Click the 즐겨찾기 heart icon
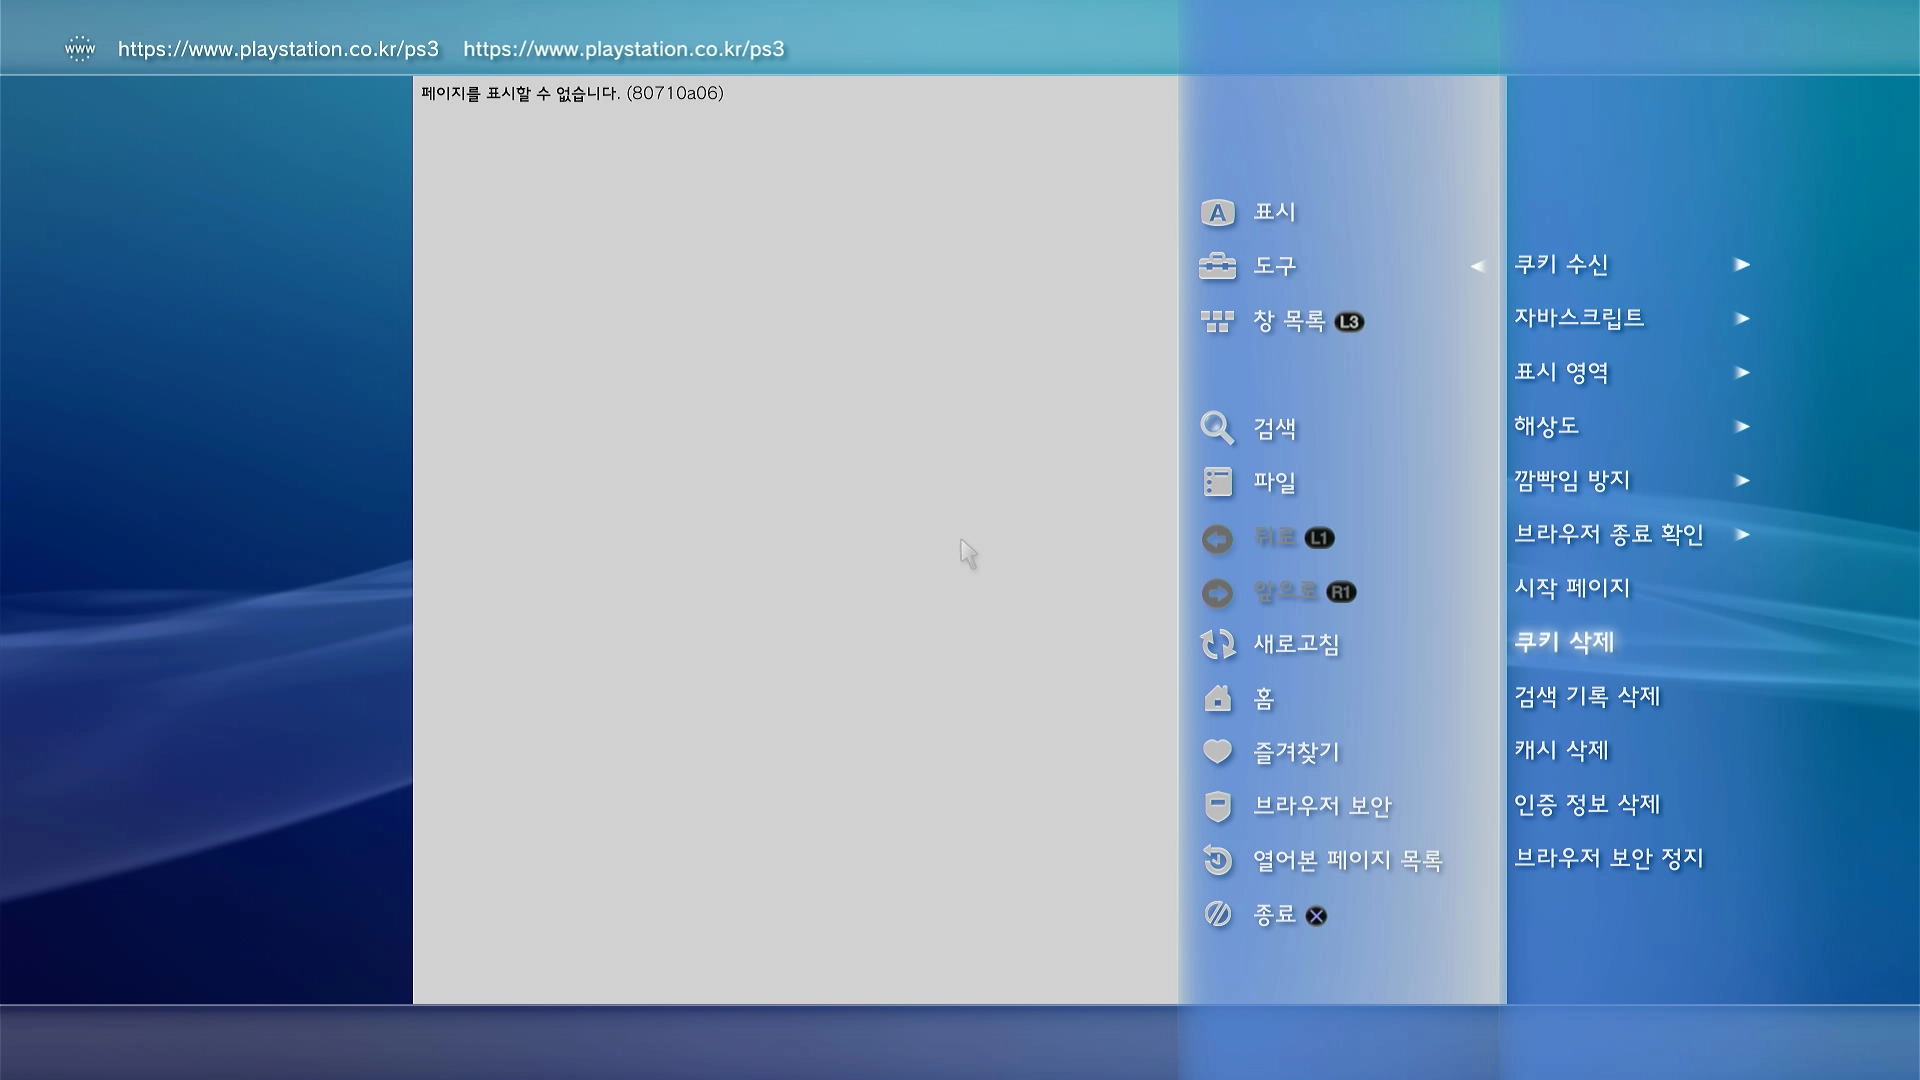This screenshot has width=1920, height=1080. coord(1217,751)
